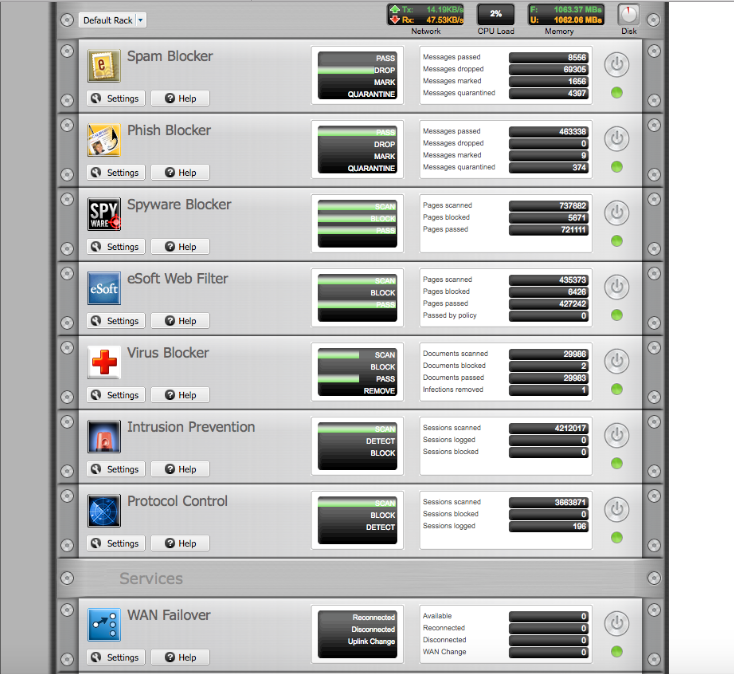Click Protocol Control Sessions logged value 196
This screenshot has width=734, height=674.
pos(549,527)
